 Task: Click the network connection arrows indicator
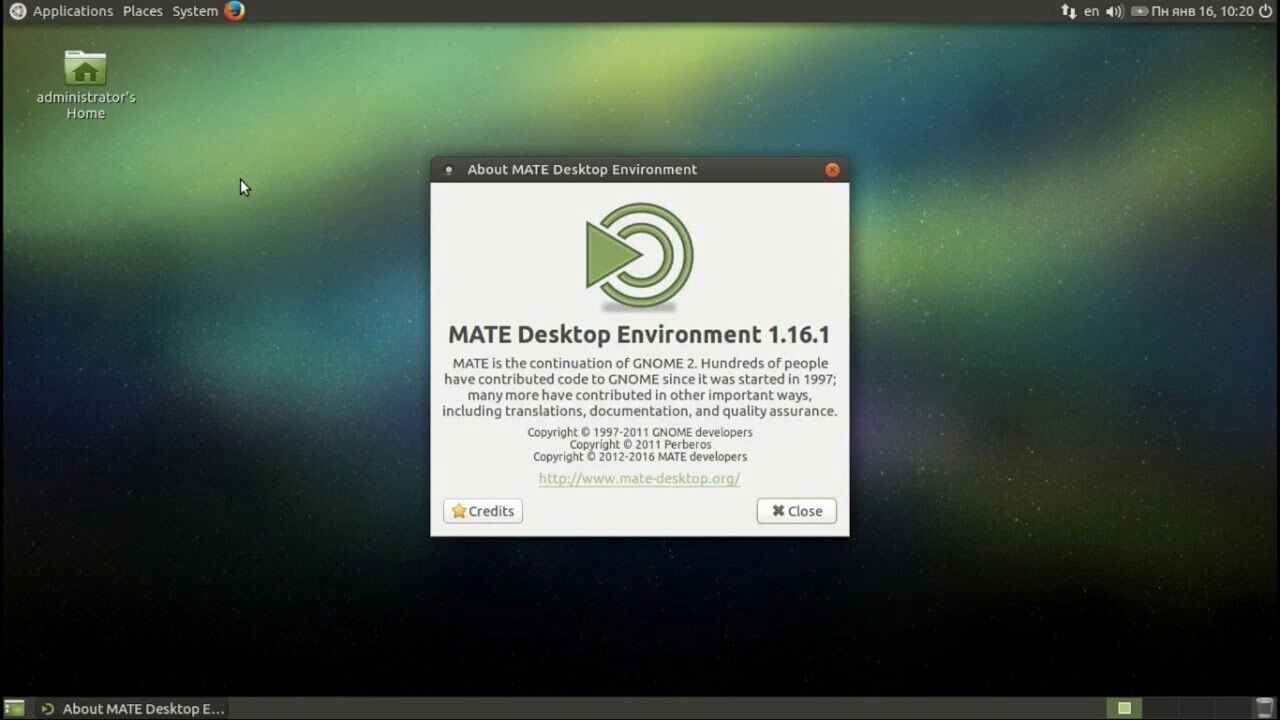[1068, 11]
